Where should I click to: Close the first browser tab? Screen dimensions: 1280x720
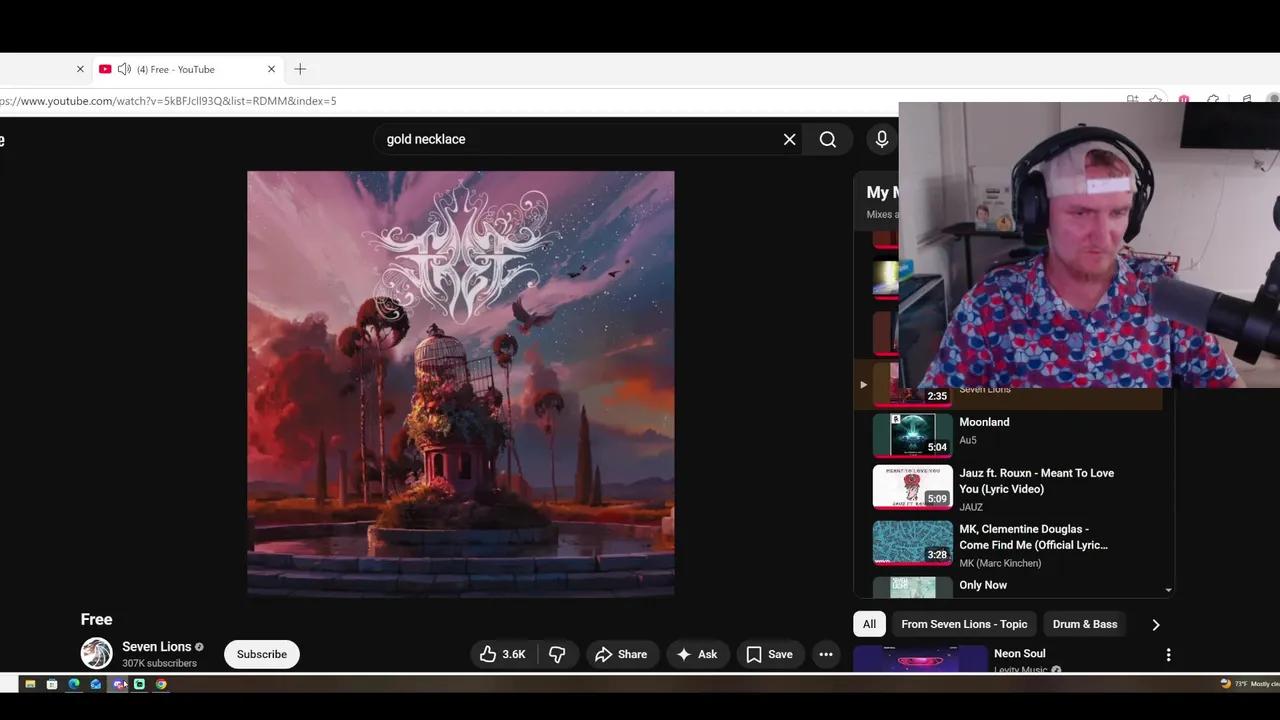(x=80, y=69)
